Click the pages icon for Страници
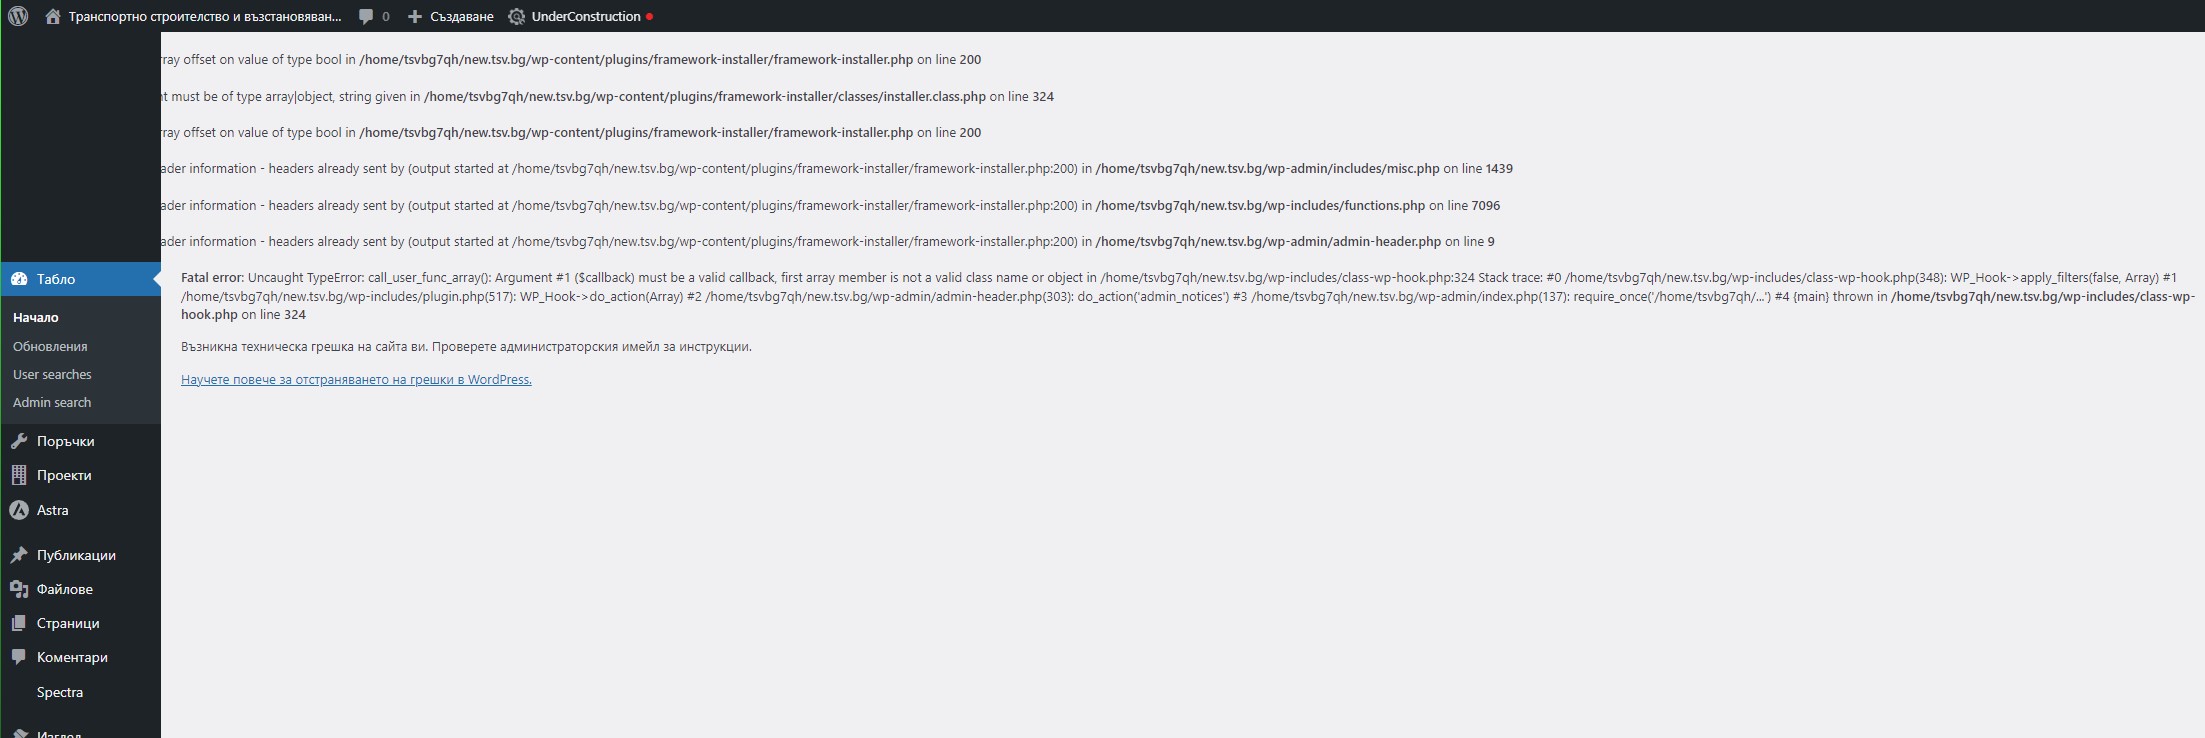 [x=19, y=623]
